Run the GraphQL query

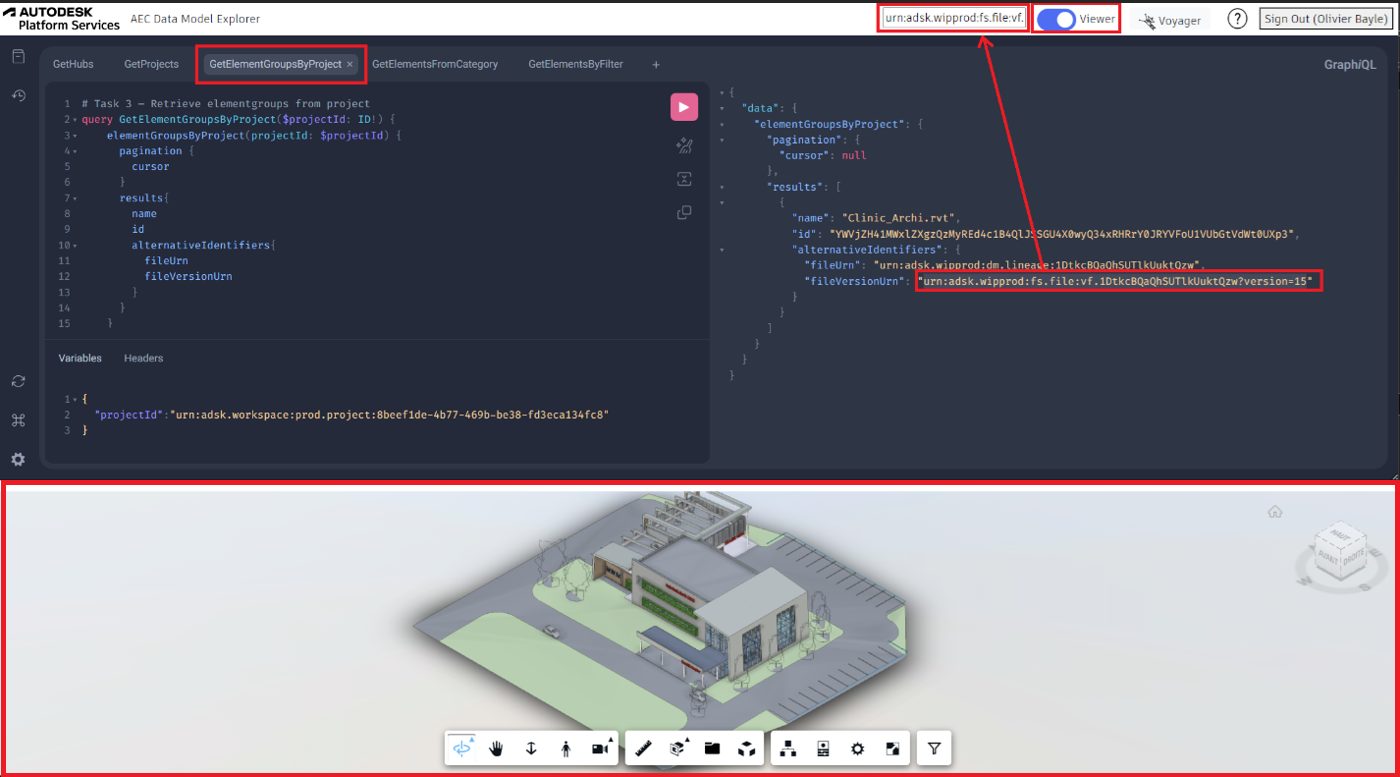coord(684,107)
